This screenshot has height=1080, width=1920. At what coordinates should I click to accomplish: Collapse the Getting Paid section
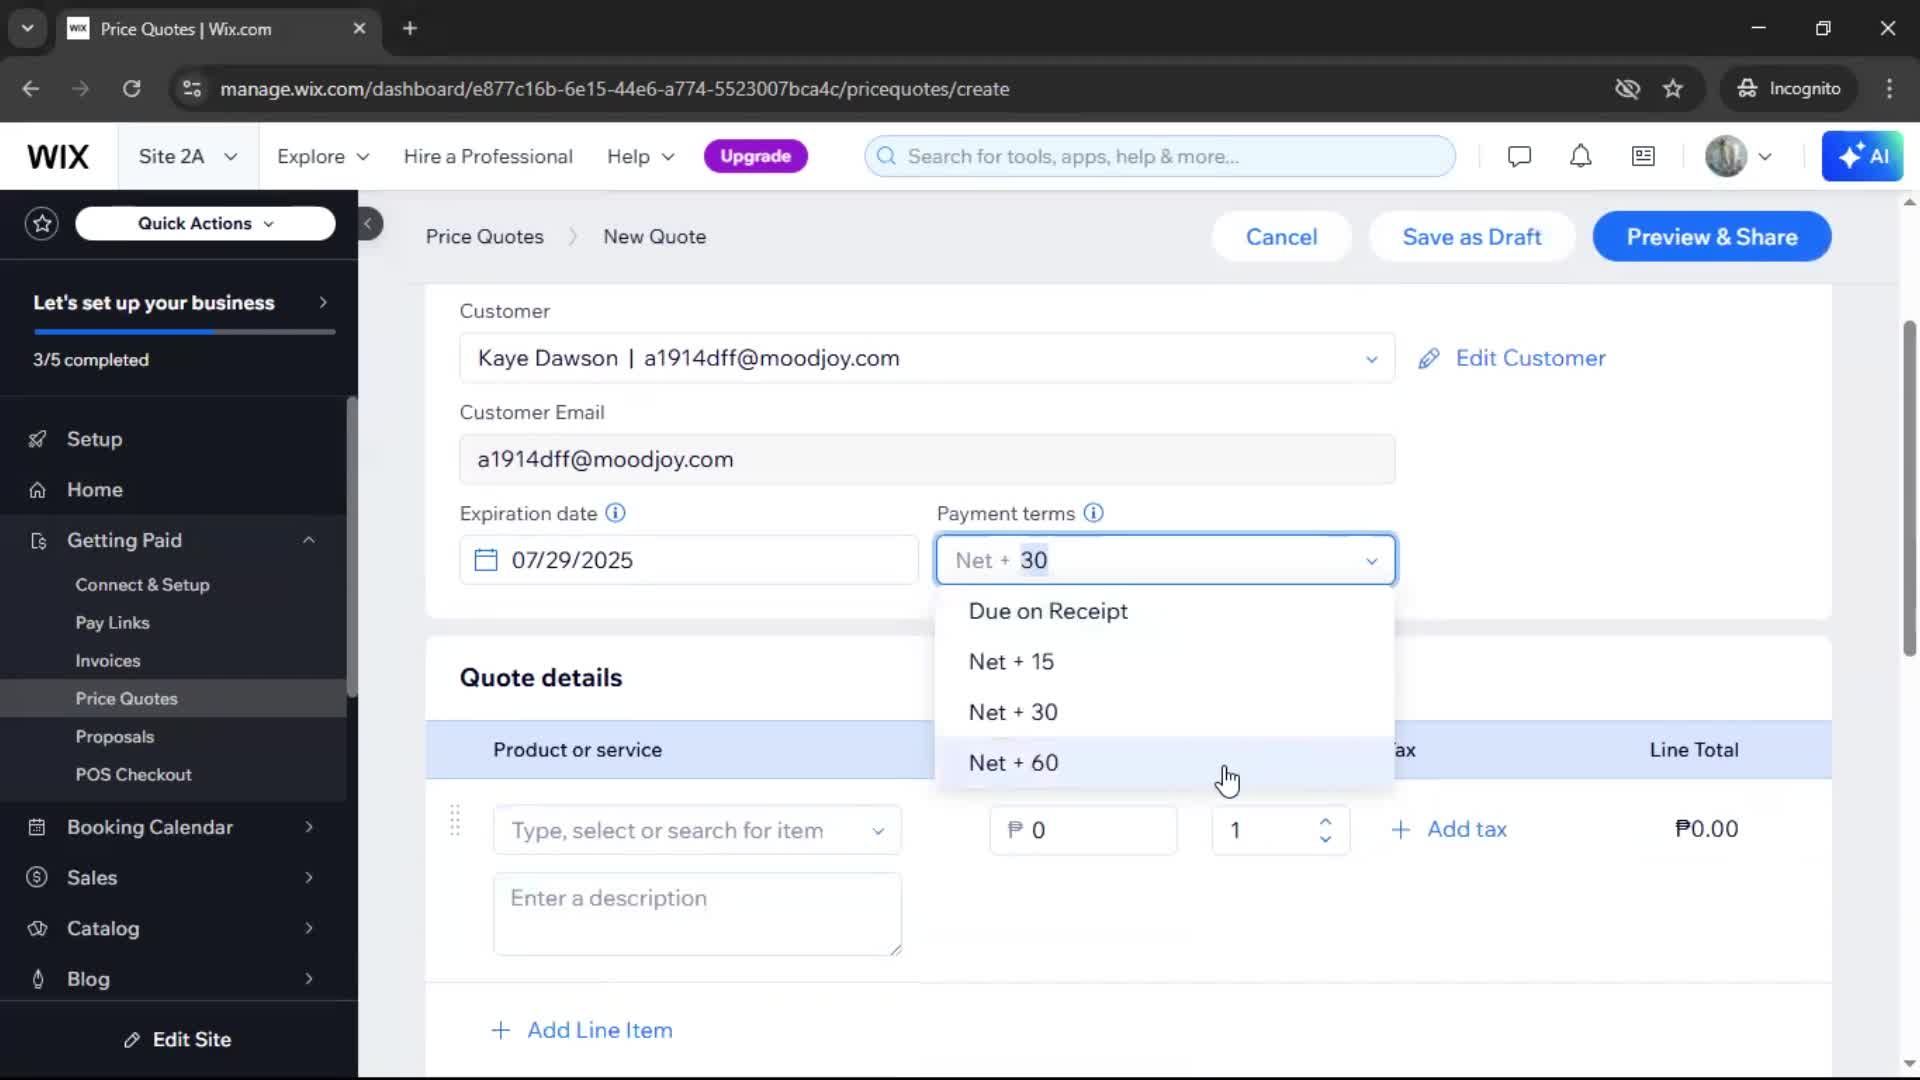coord(309,540)
